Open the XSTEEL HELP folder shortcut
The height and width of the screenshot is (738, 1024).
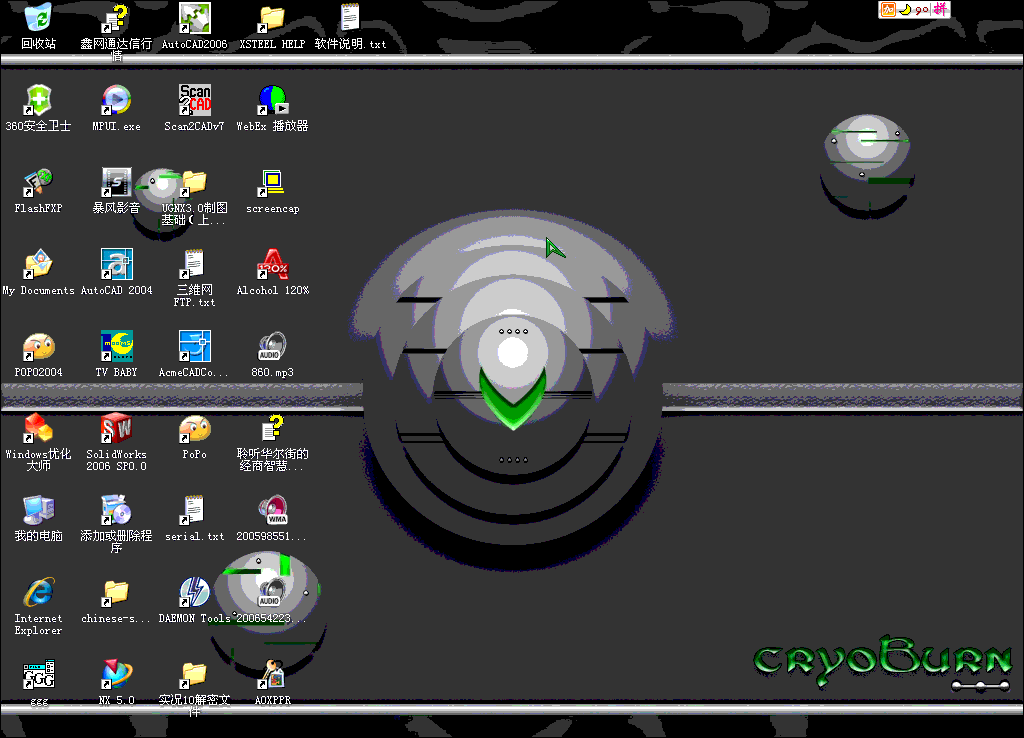tap(272, 20)
